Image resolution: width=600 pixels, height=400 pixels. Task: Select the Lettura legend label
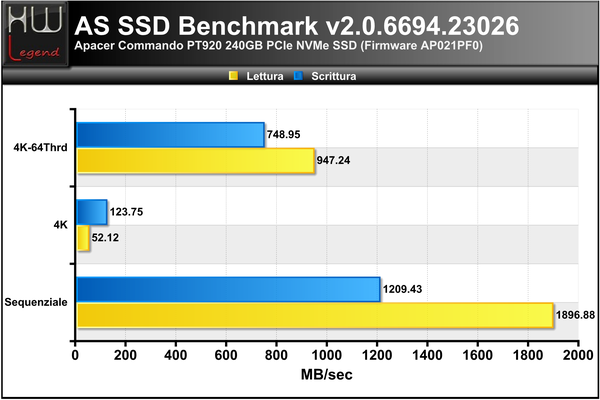pyautogui.click(x=265, y=76)
